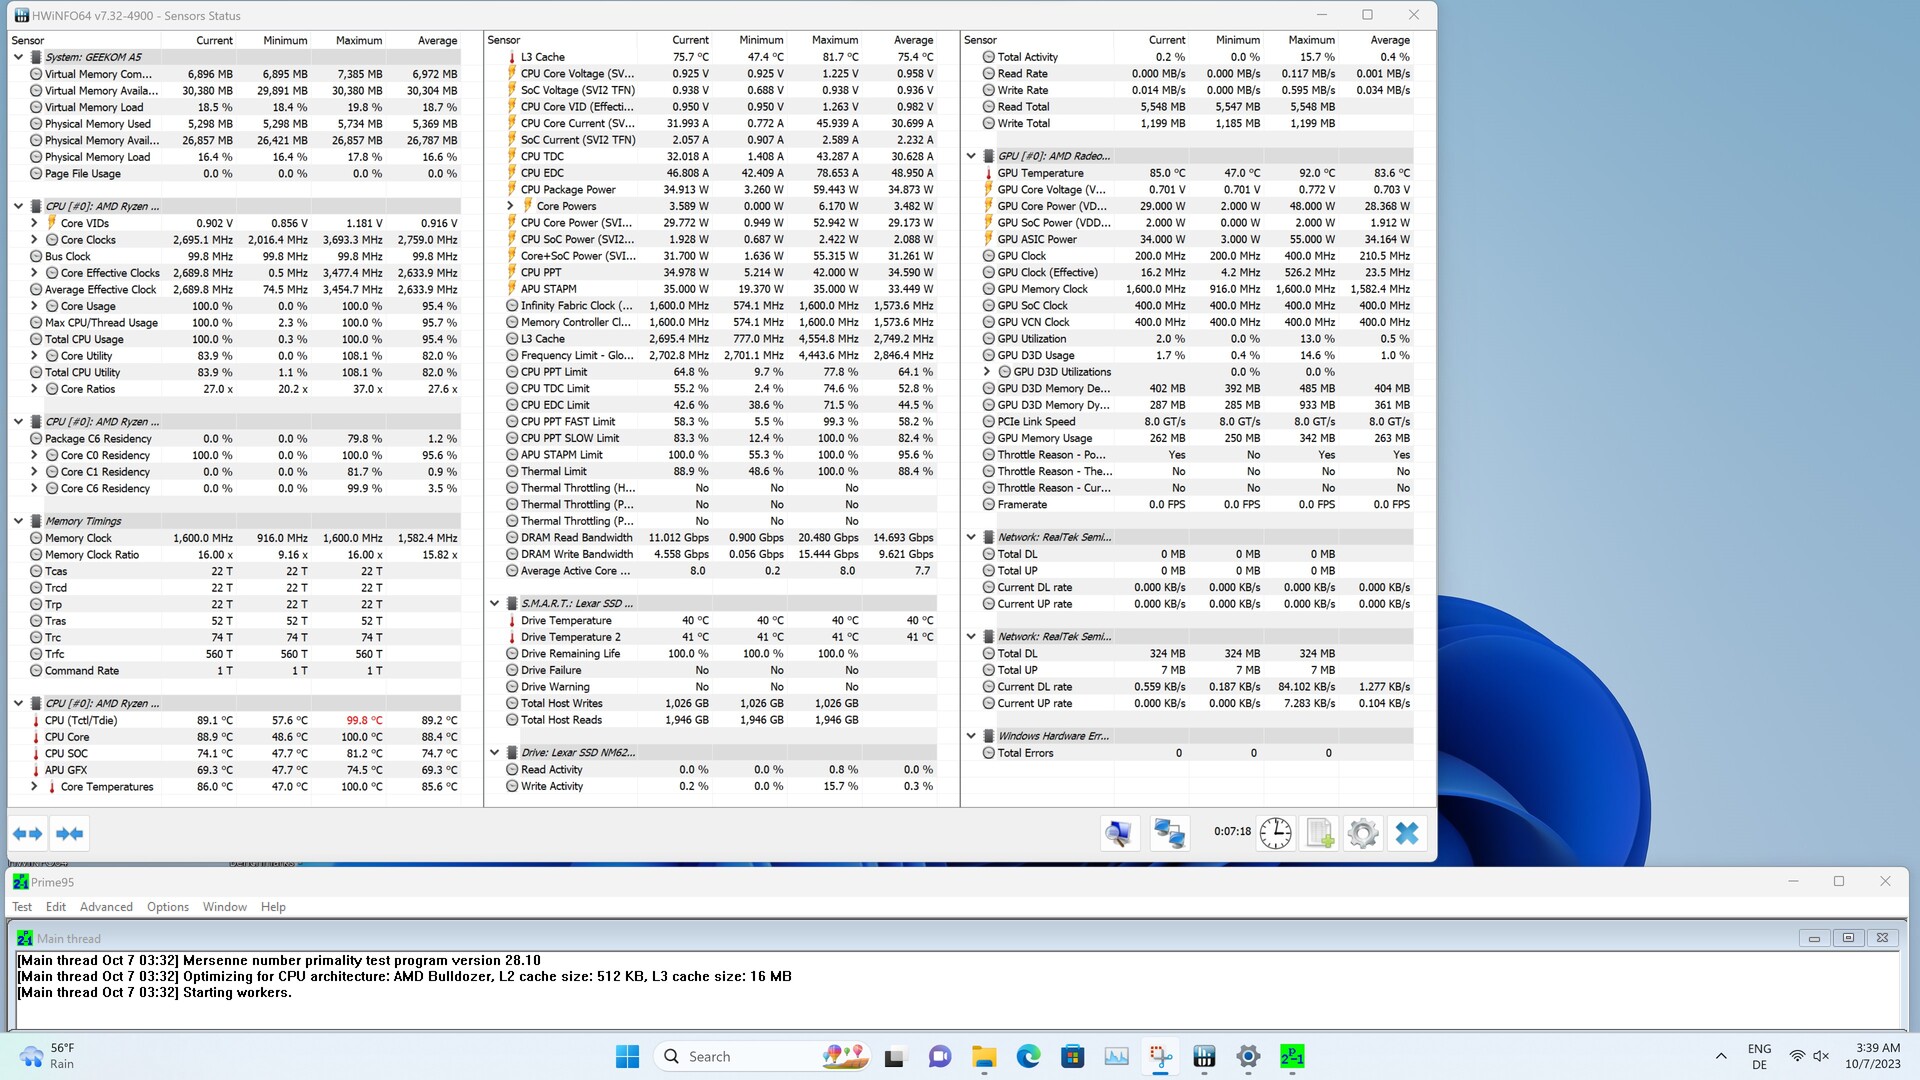Collapse the Memory Timings group
The width and height of the screenshot is (1920, 1080).
[18, 521]
